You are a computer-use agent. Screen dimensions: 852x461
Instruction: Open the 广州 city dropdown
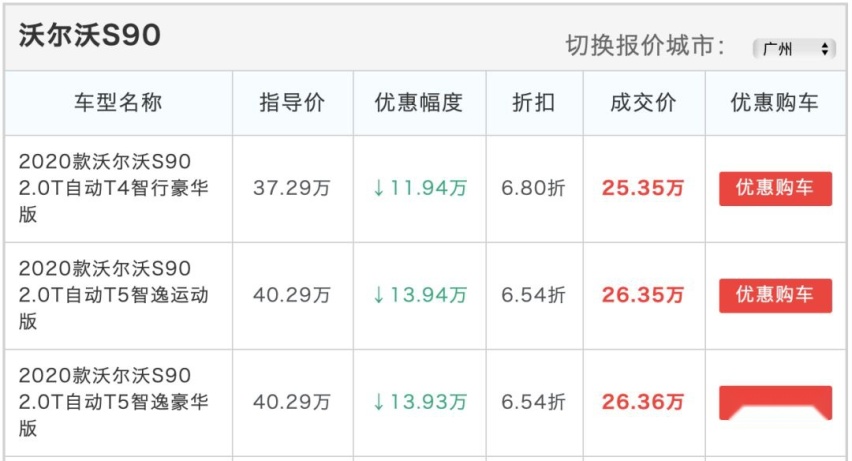coord(794,49)
